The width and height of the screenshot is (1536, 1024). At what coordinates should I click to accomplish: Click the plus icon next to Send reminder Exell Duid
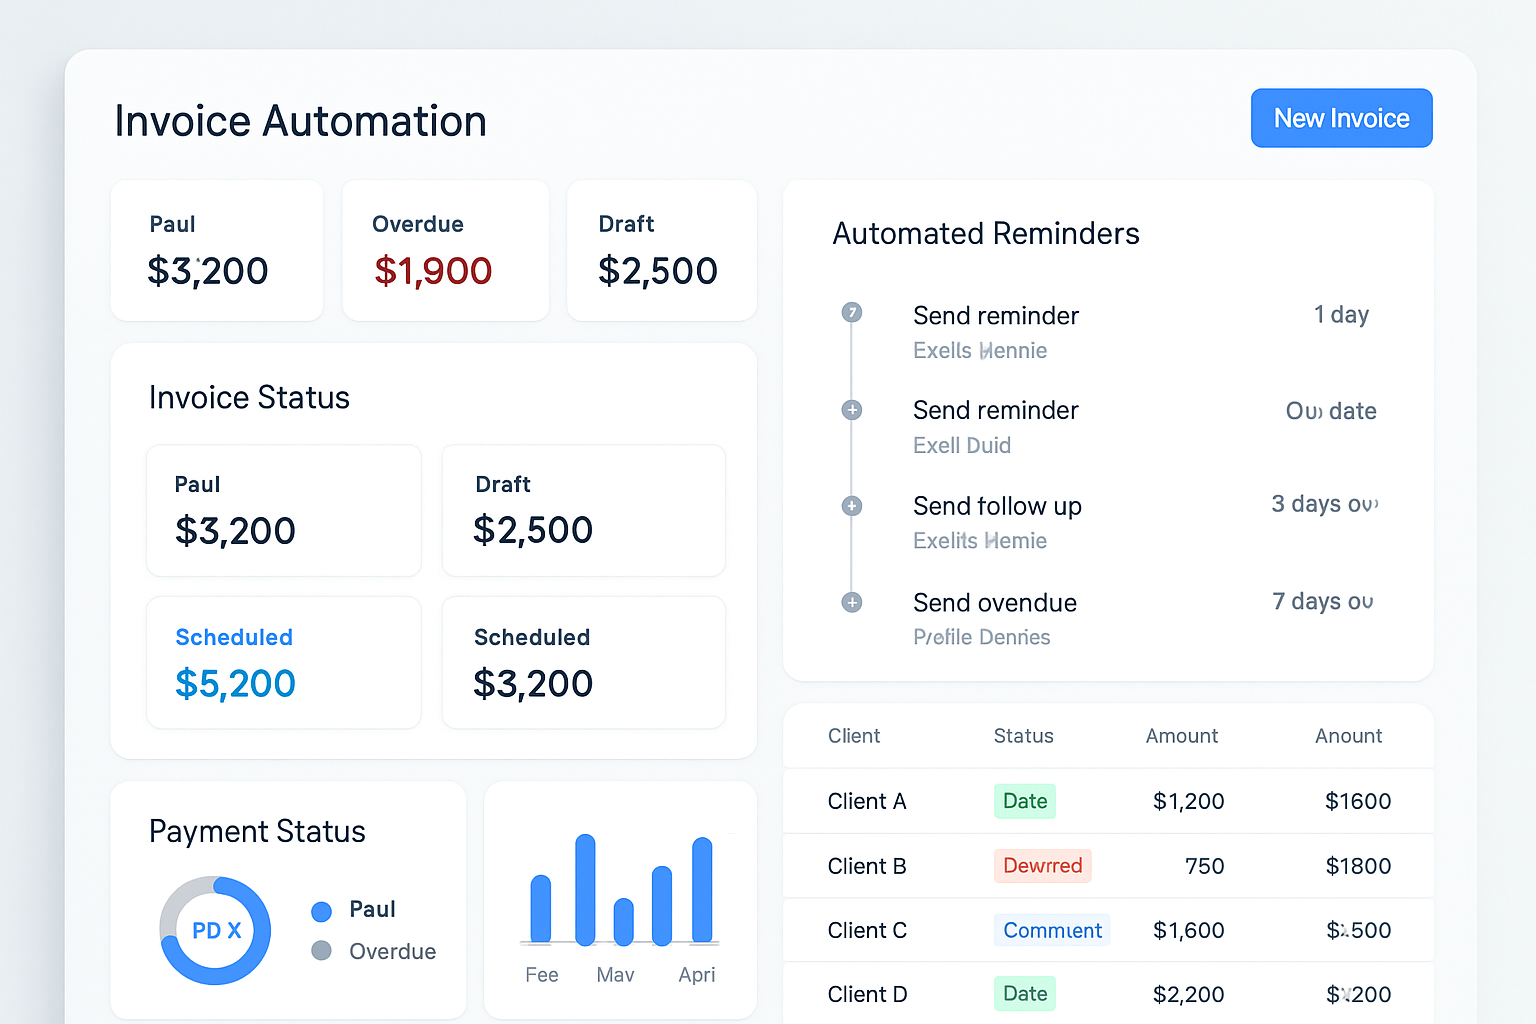coord(851,410)
